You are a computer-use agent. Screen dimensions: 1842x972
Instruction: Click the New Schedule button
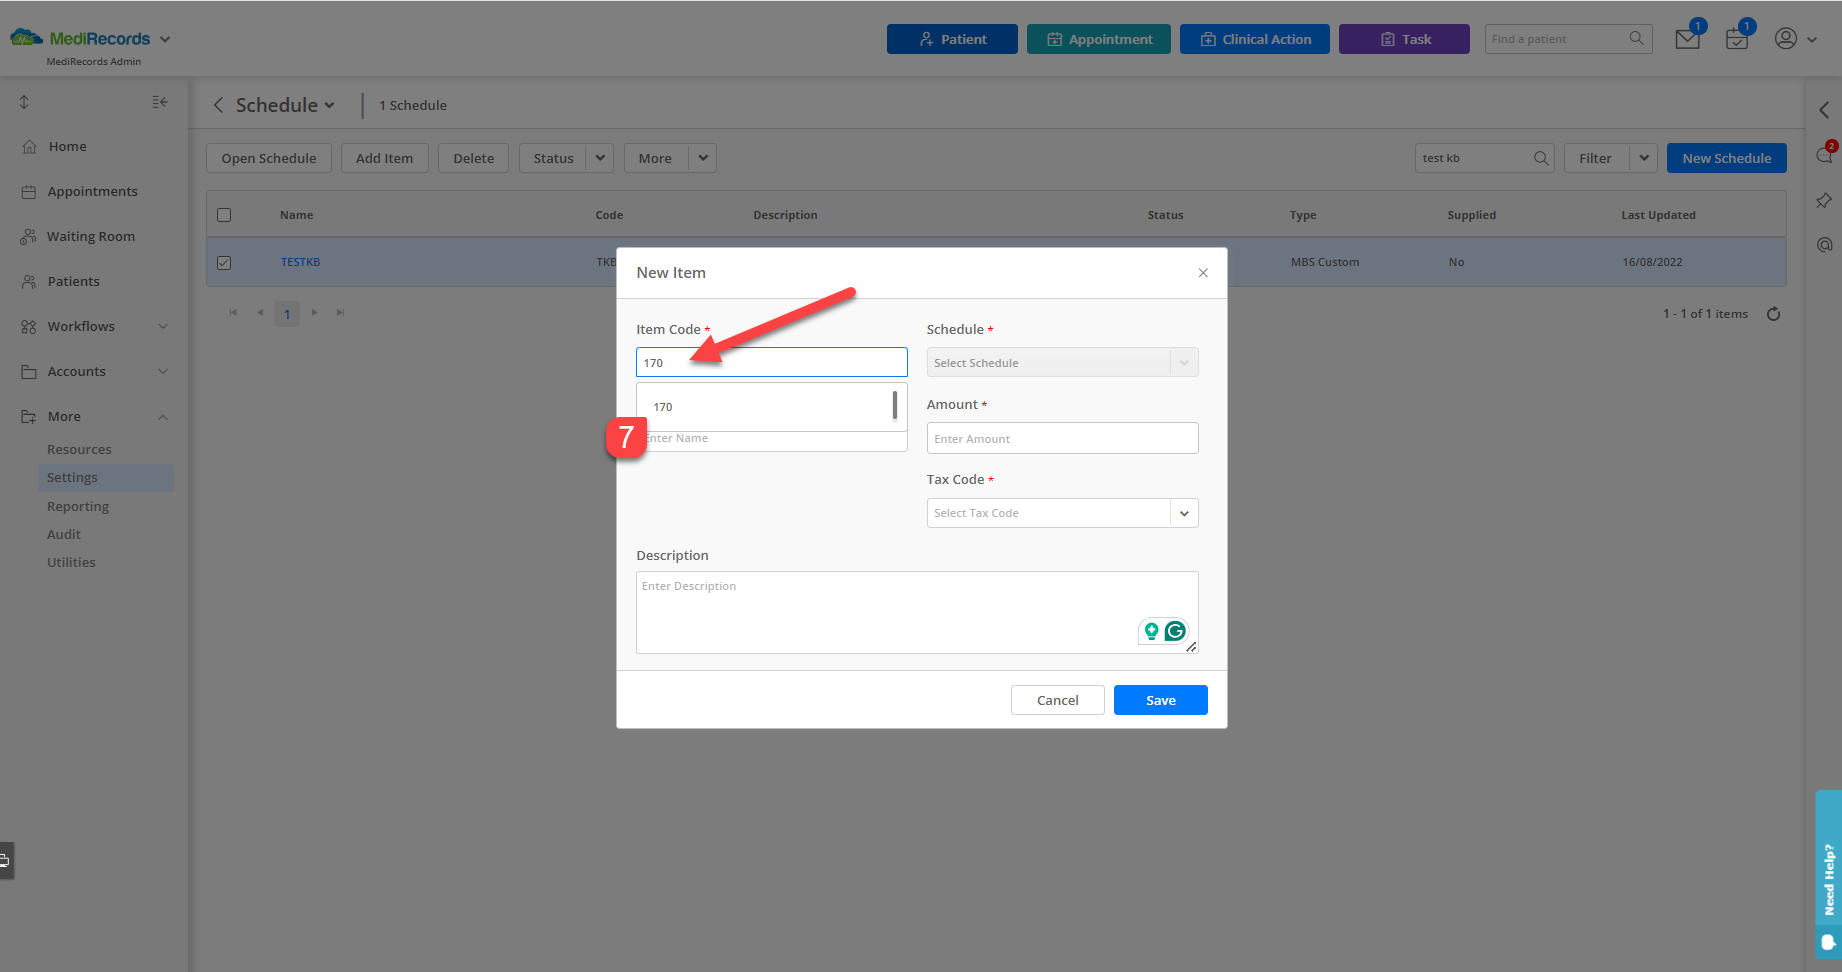click(1726, 157)
